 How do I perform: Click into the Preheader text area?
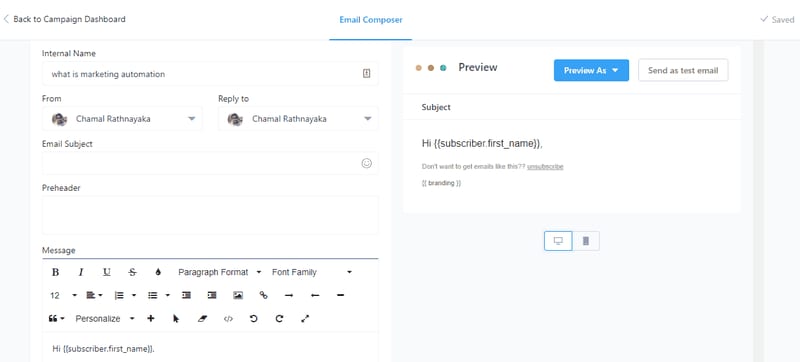(x=210, y=215)
